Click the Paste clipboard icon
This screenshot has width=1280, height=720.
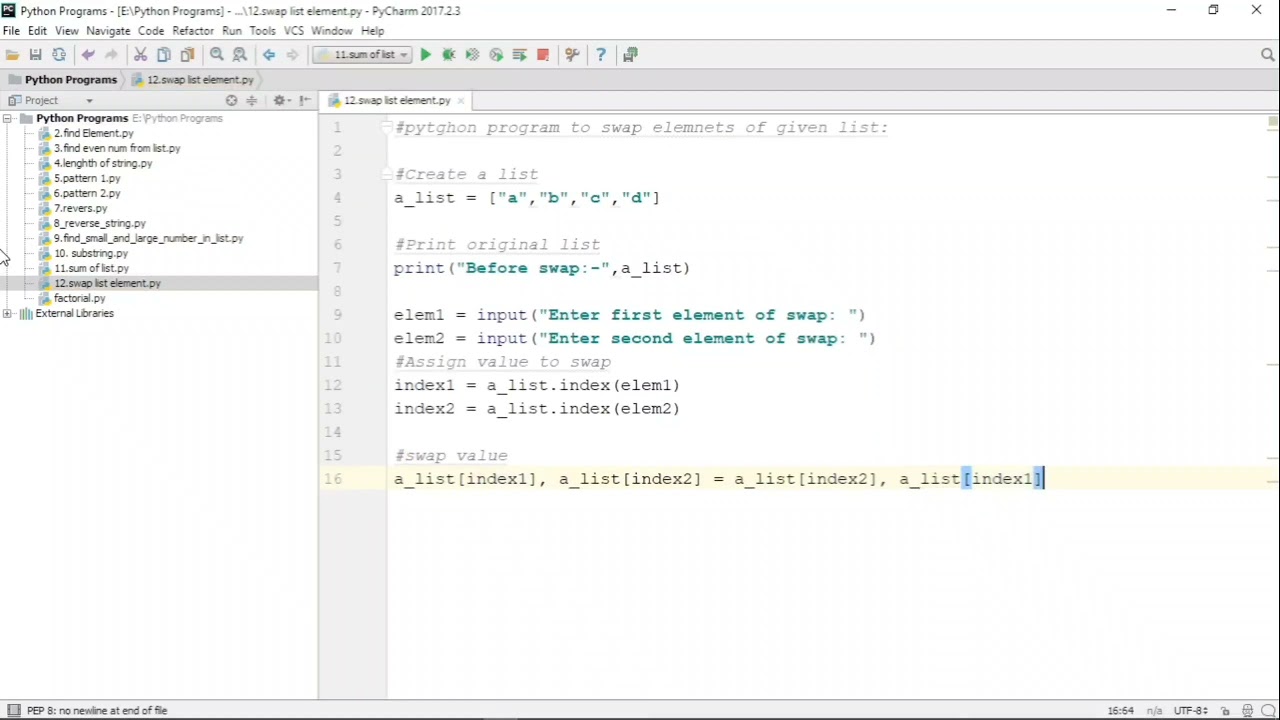(187, 55)
